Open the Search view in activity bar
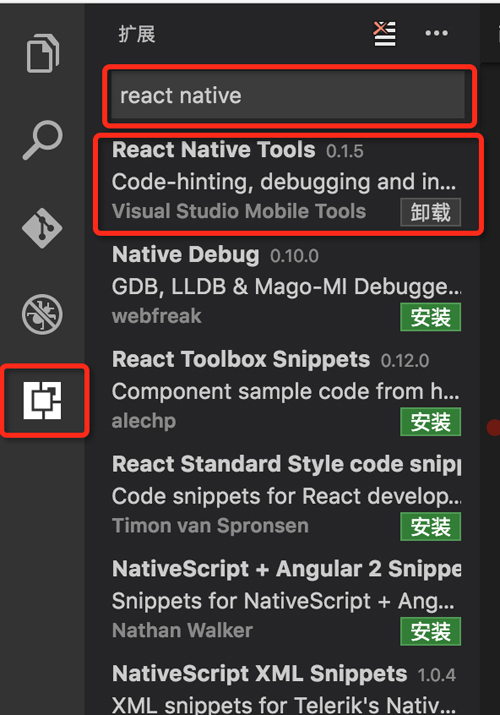This screenshot has height=715, width=500. pyautogui.click(x=42, y=140)
